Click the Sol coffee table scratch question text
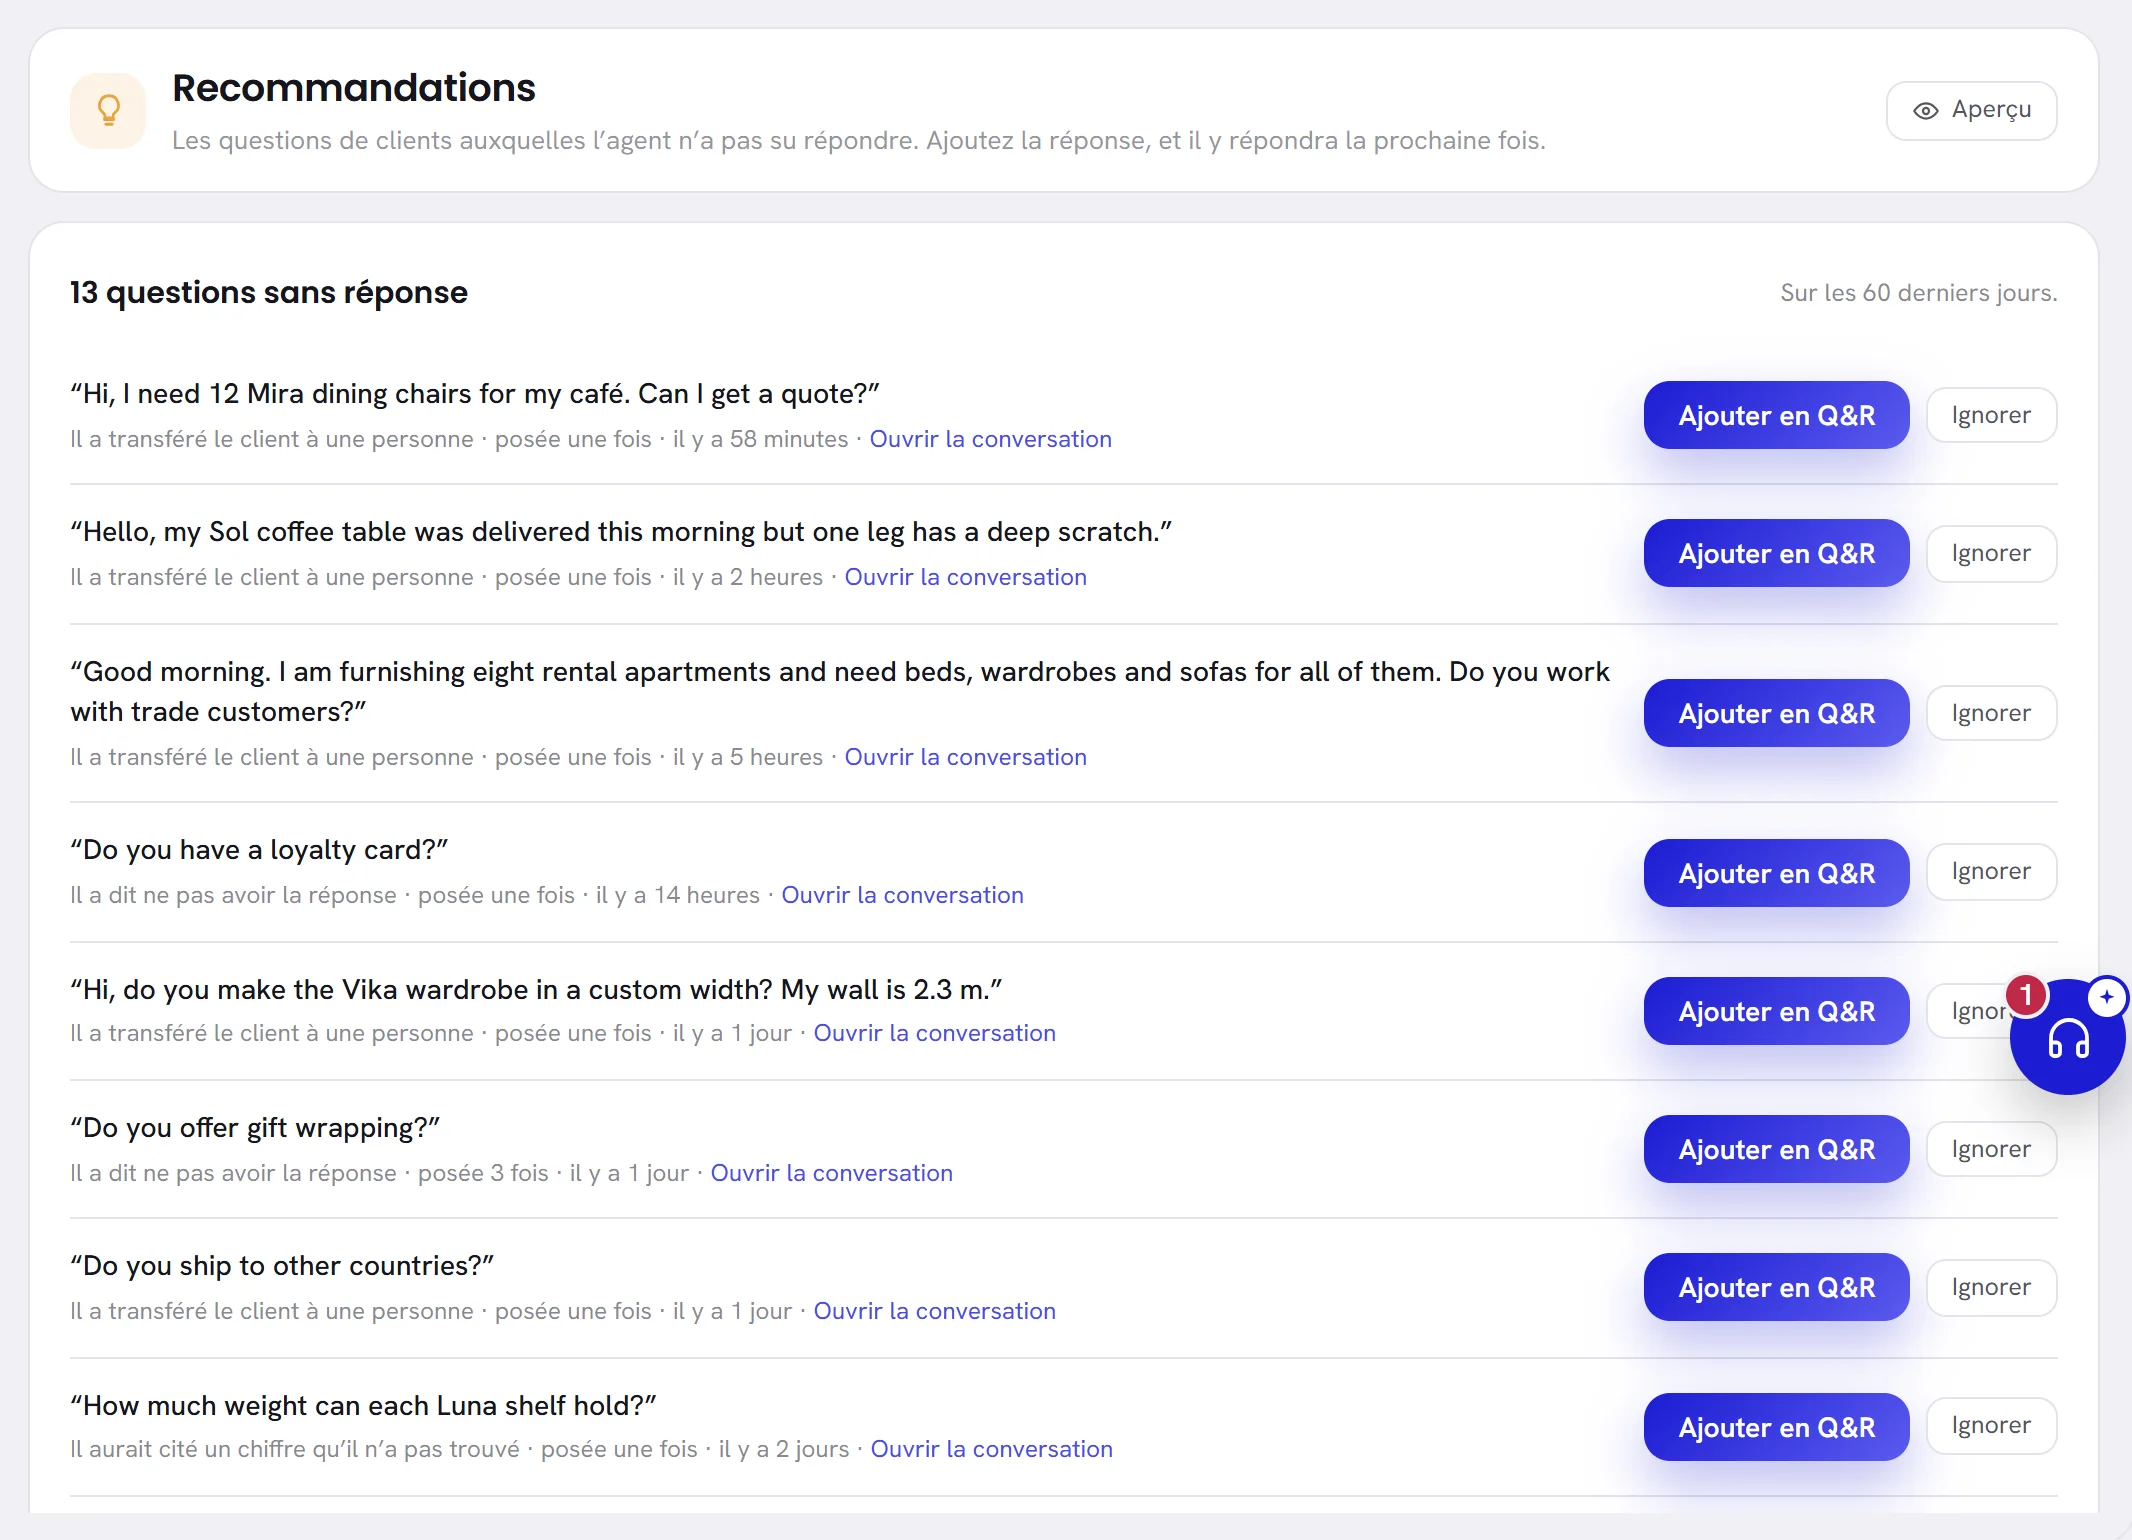The image size is (2132, 1540). coord(621,532)
